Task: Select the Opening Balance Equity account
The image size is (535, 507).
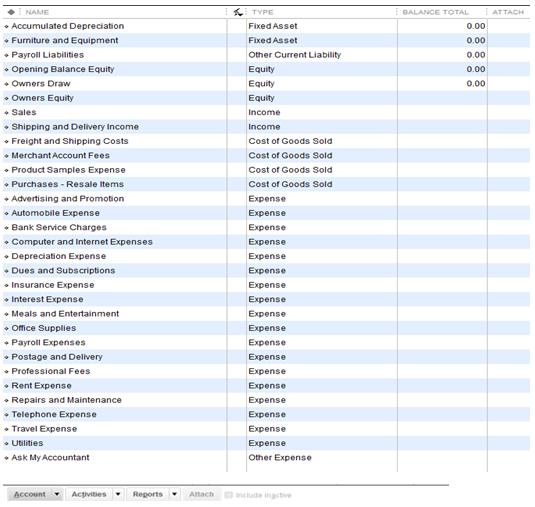Action: coord(266,69)
